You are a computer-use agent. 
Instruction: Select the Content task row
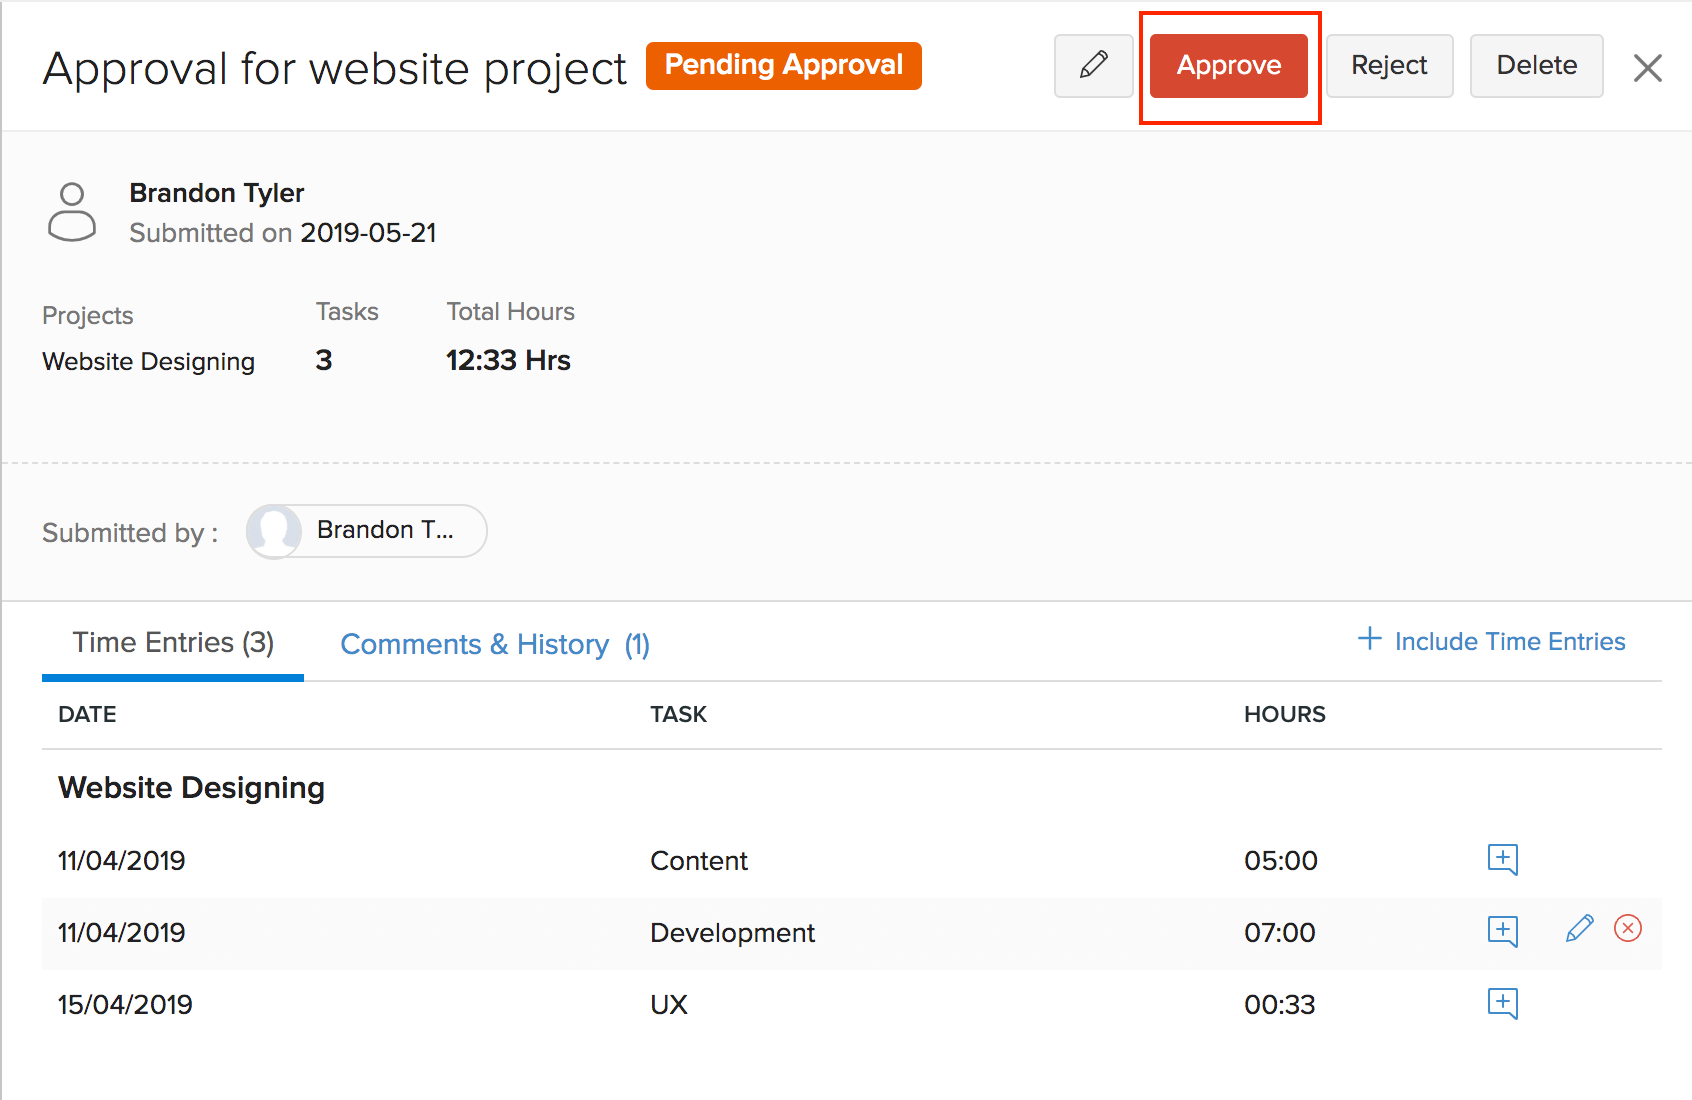coord(698,861)
